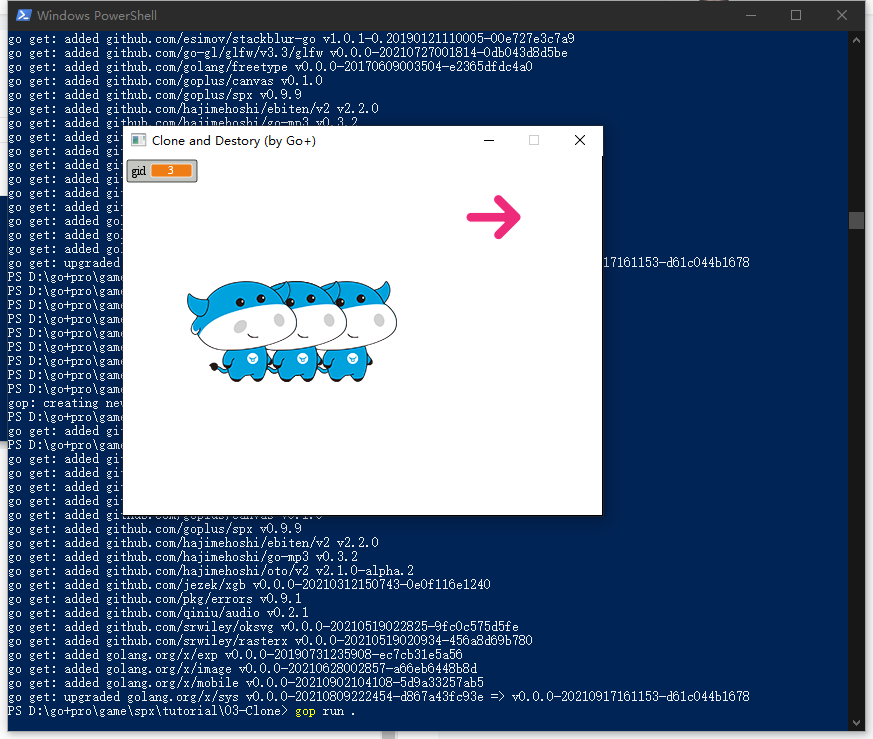Click the 'github.com/qiniu/audio v0.2.1' line
Screen dimensions: 873x739
[158, 613]
